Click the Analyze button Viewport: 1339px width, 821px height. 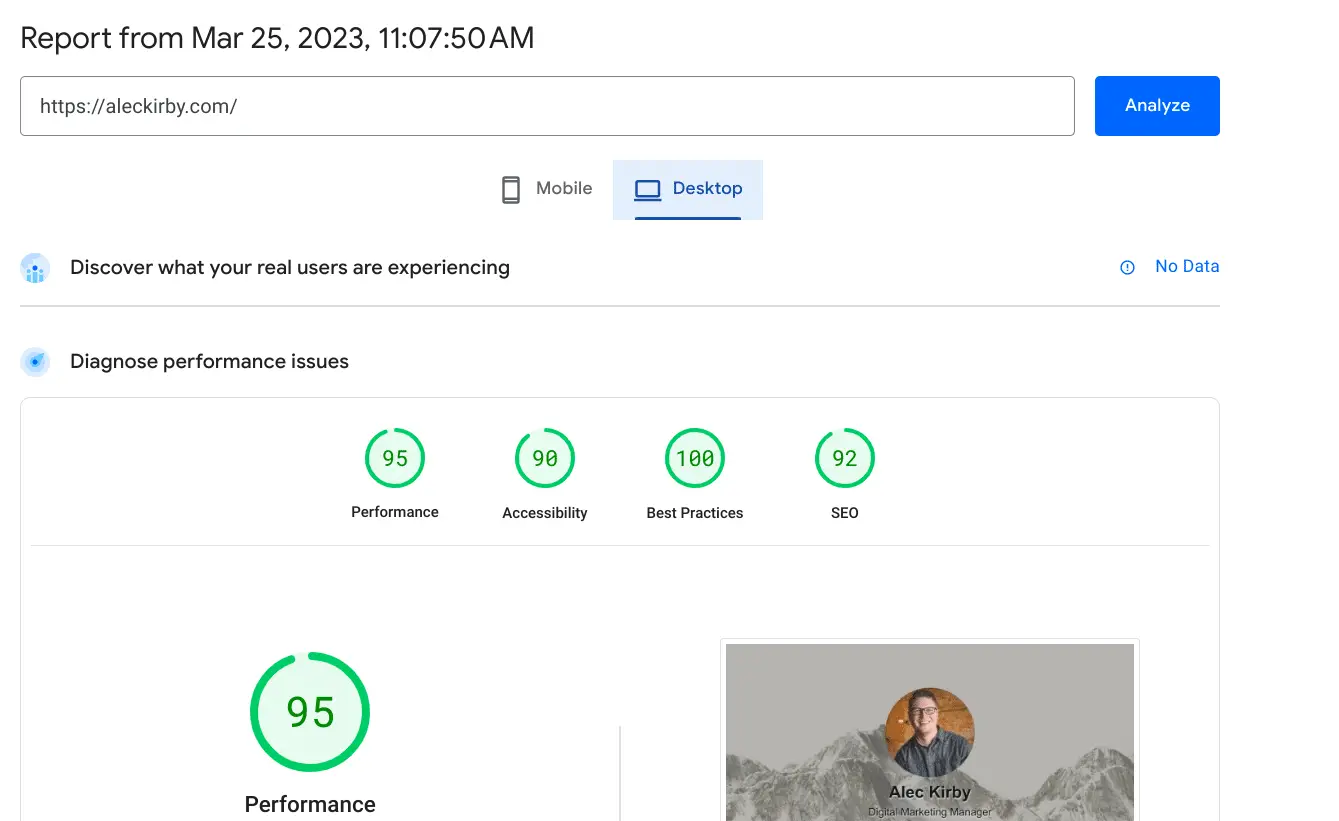(1157, 105)
